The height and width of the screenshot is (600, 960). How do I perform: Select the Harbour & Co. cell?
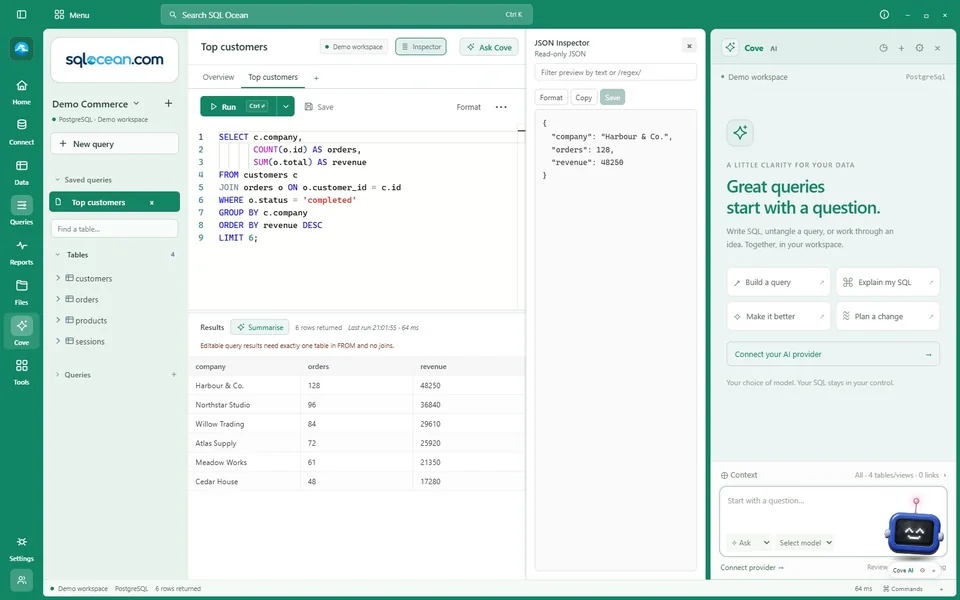point(244,386)
